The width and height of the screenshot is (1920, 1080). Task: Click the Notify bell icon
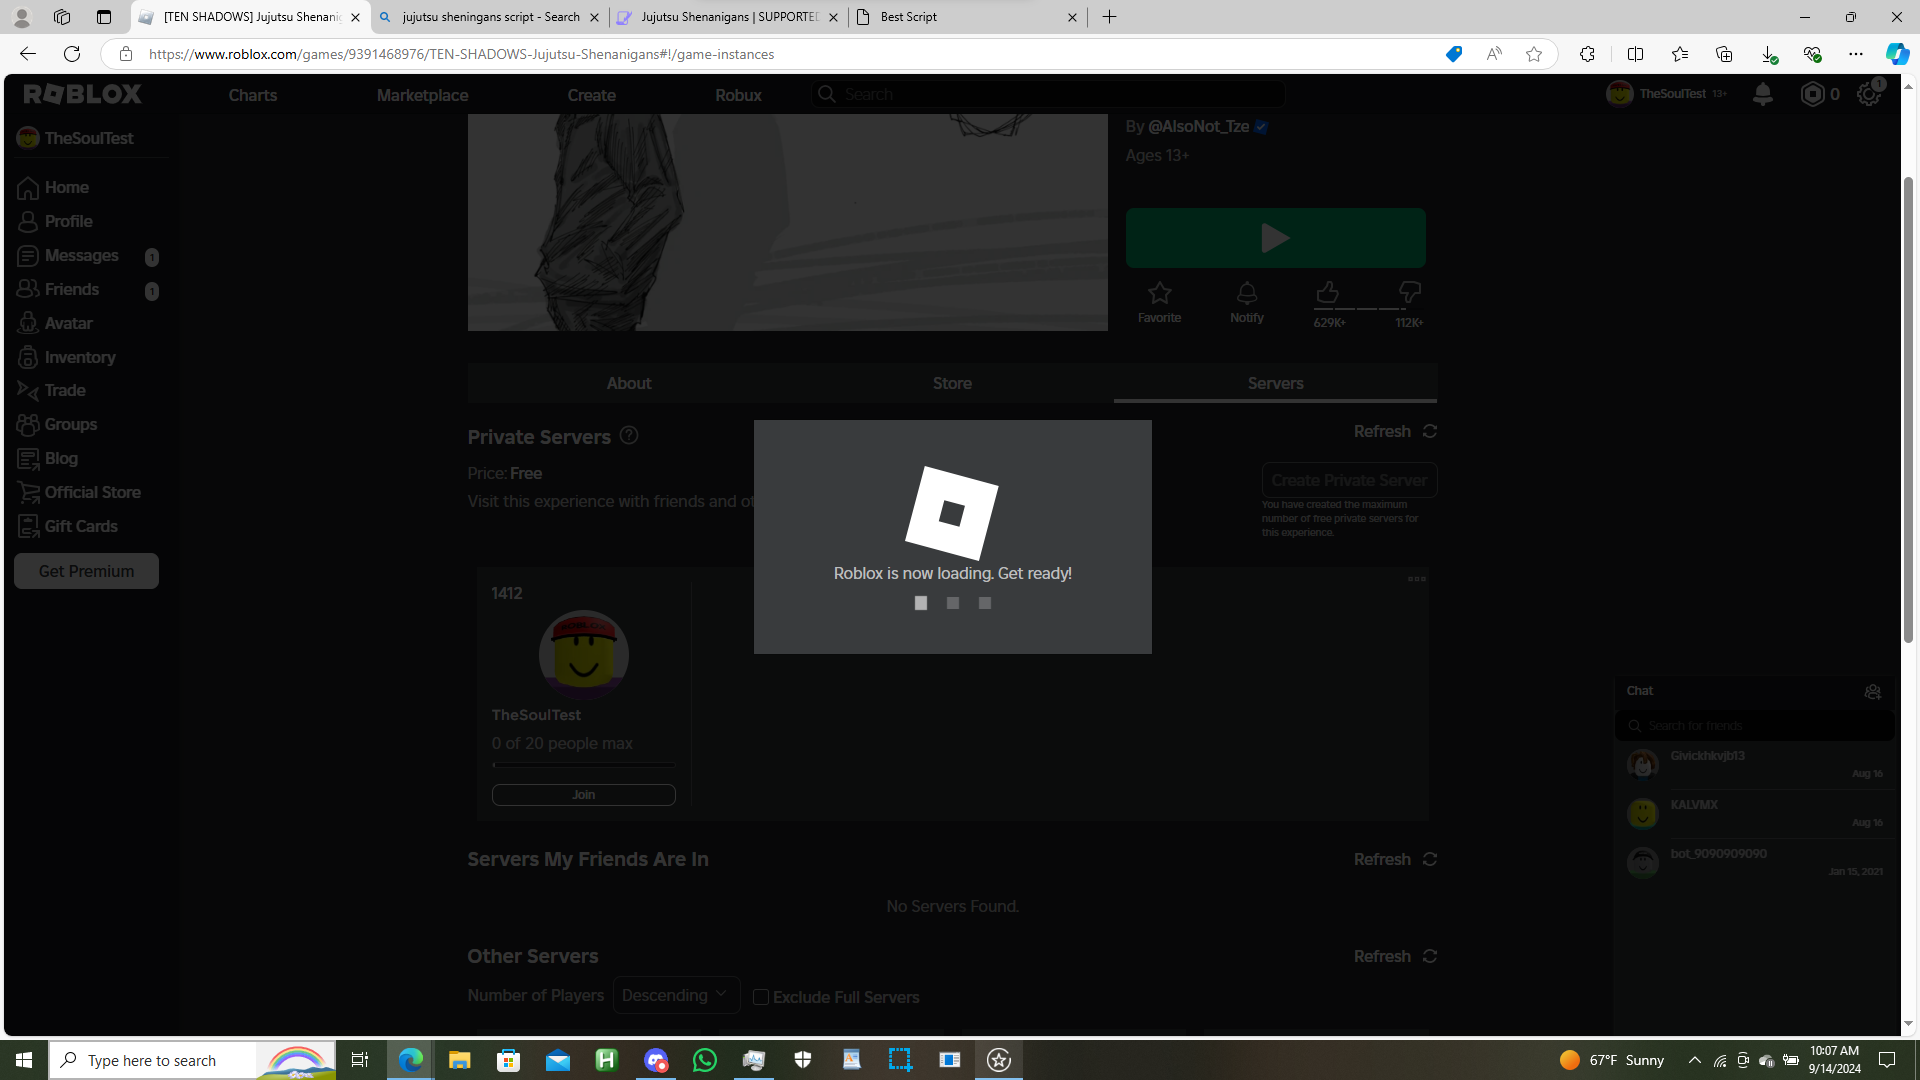pyautogui.click(x=1246, y=293)
